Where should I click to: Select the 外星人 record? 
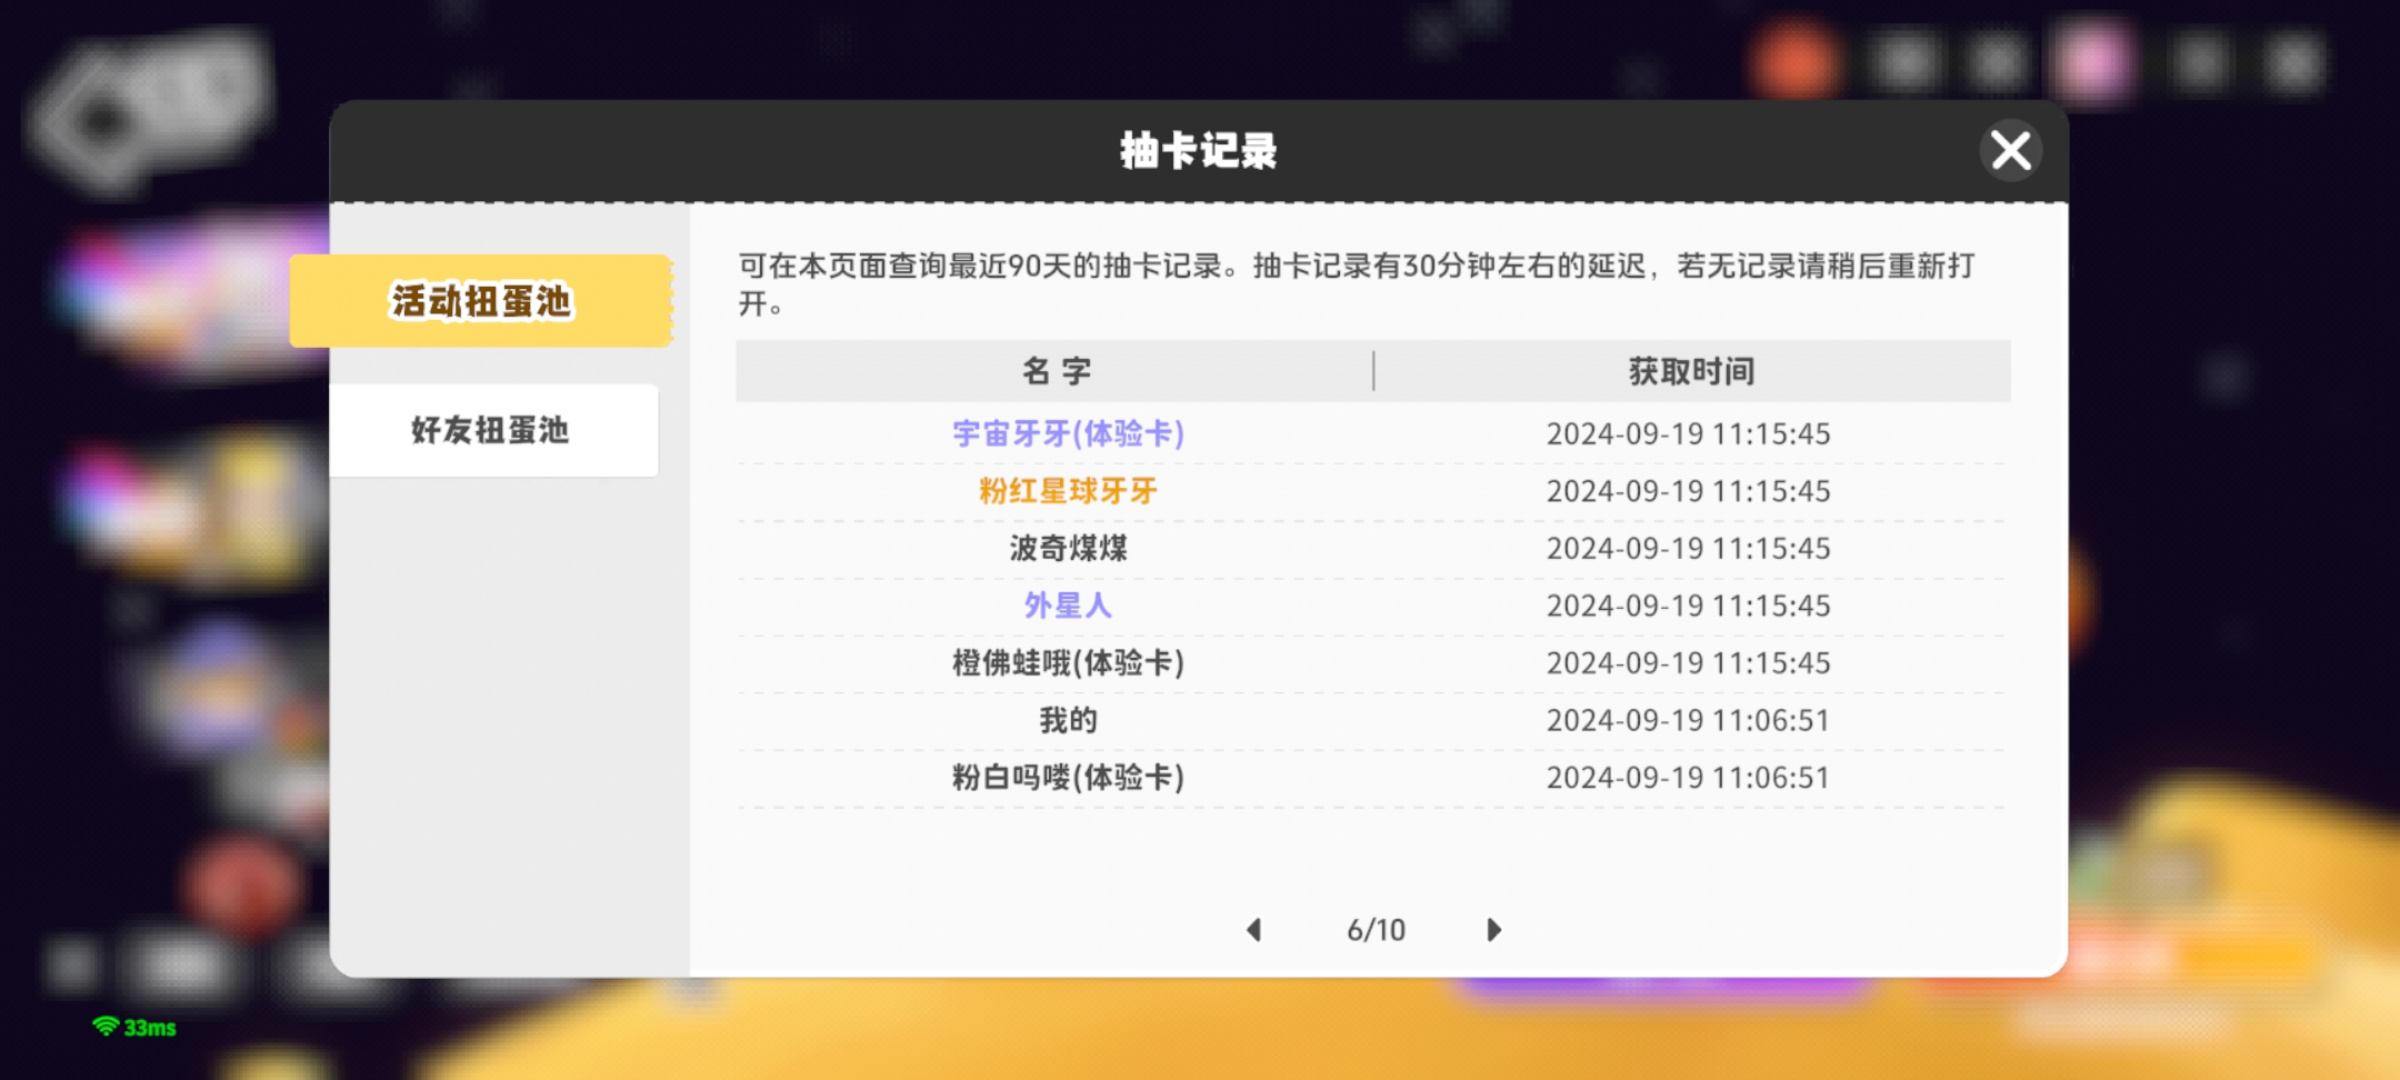(x=1068, y=605)
